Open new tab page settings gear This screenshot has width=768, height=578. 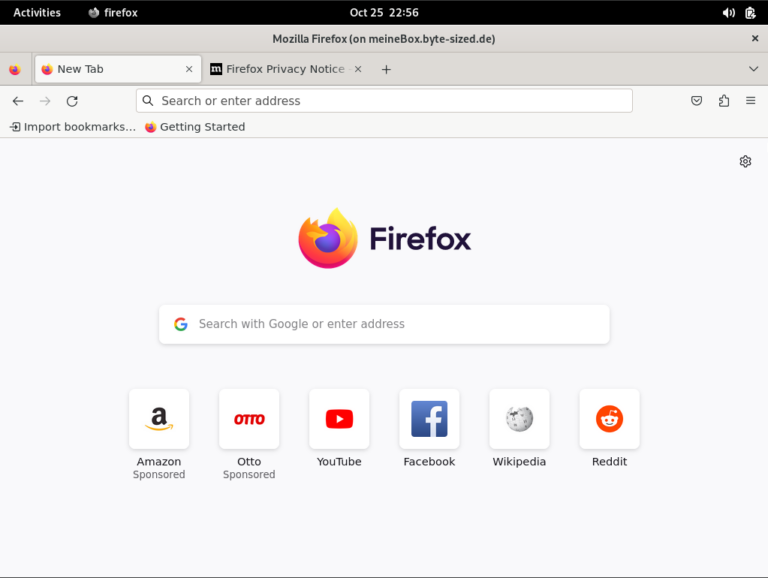(745, 161)
